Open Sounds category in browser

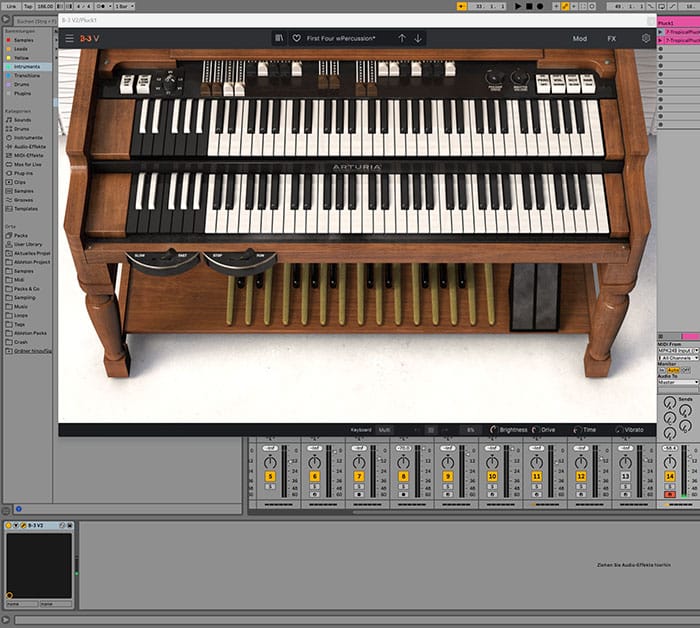(22, 120)
